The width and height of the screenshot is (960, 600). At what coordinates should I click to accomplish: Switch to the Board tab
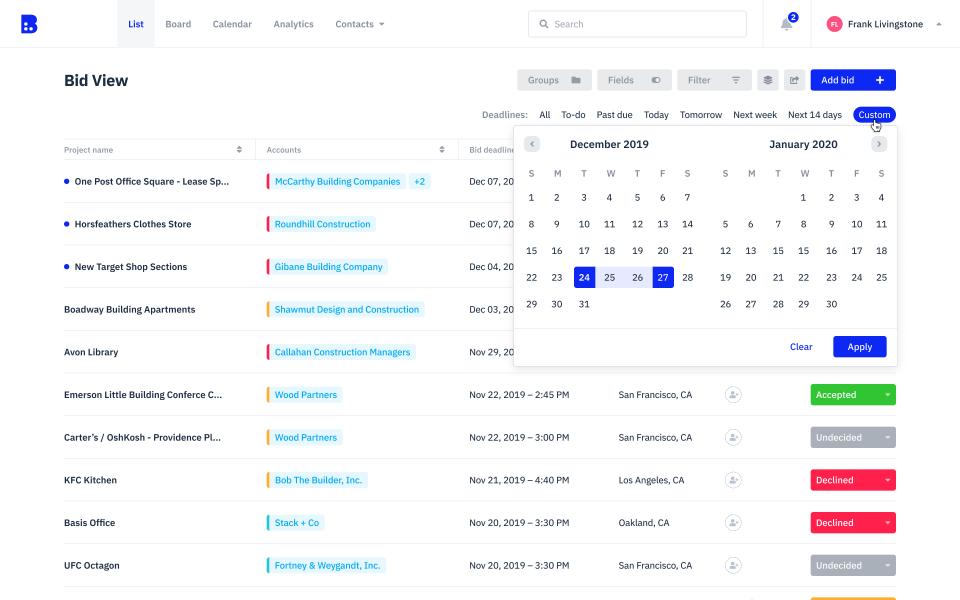178,23
